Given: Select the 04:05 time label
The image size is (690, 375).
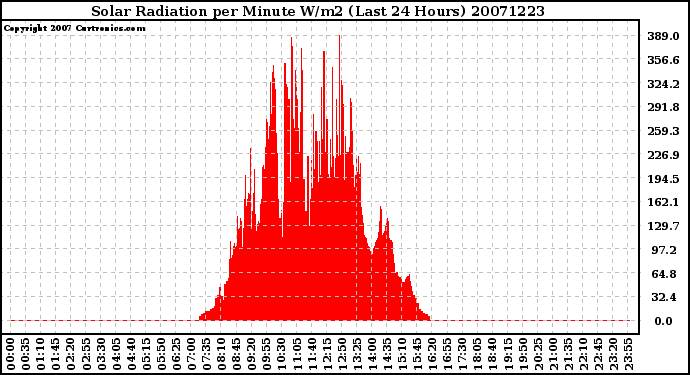Looking at the screenshot, I should point(116,354).
